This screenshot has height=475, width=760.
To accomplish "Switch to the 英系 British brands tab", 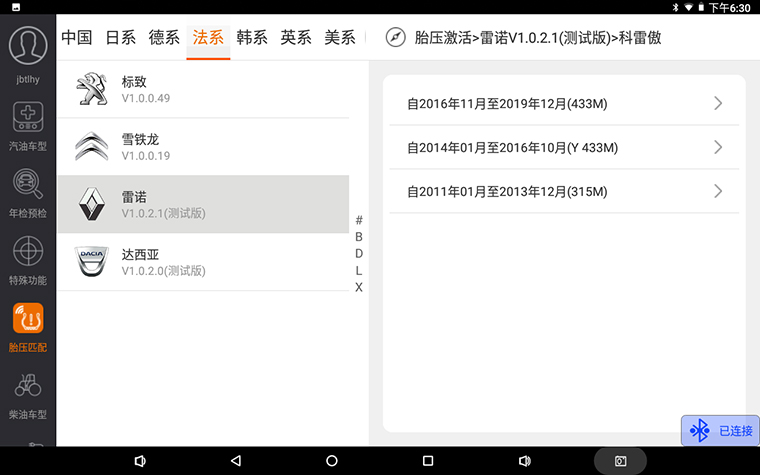I will (296, 37).
